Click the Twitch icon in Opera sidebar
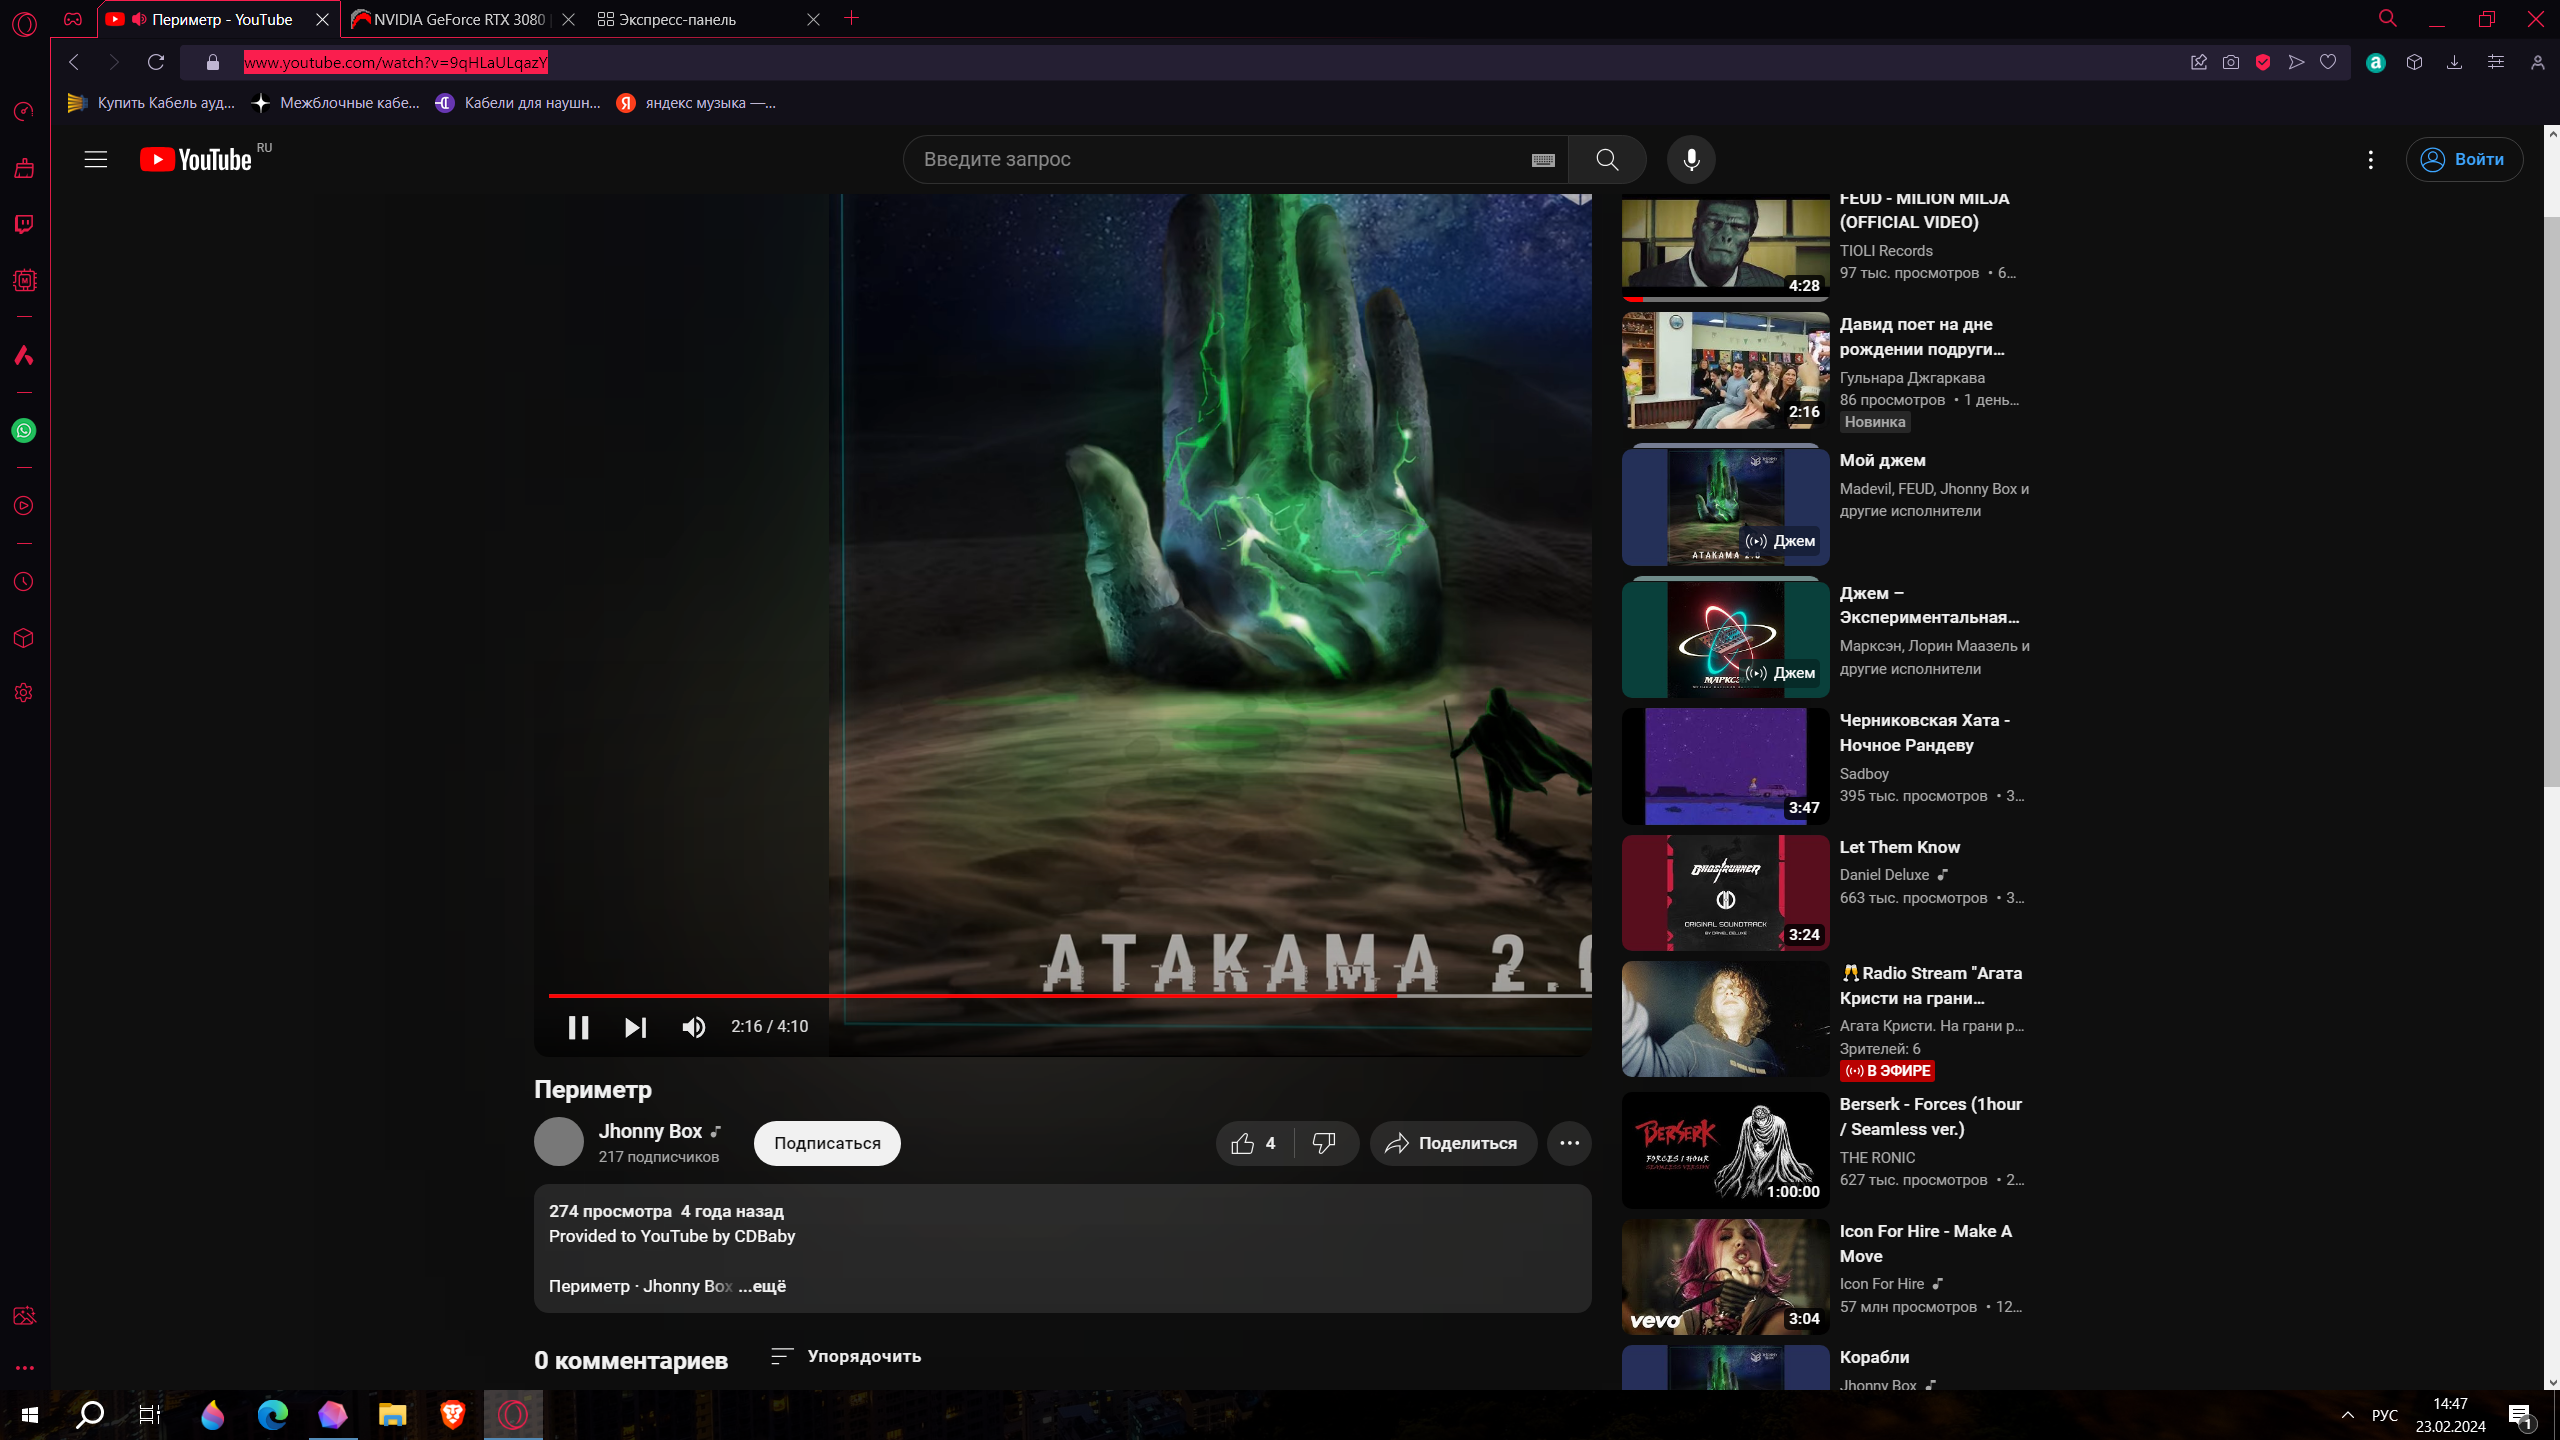Image resolution: width=2560 pixels, height=1440 pixels. click(24, 224)
